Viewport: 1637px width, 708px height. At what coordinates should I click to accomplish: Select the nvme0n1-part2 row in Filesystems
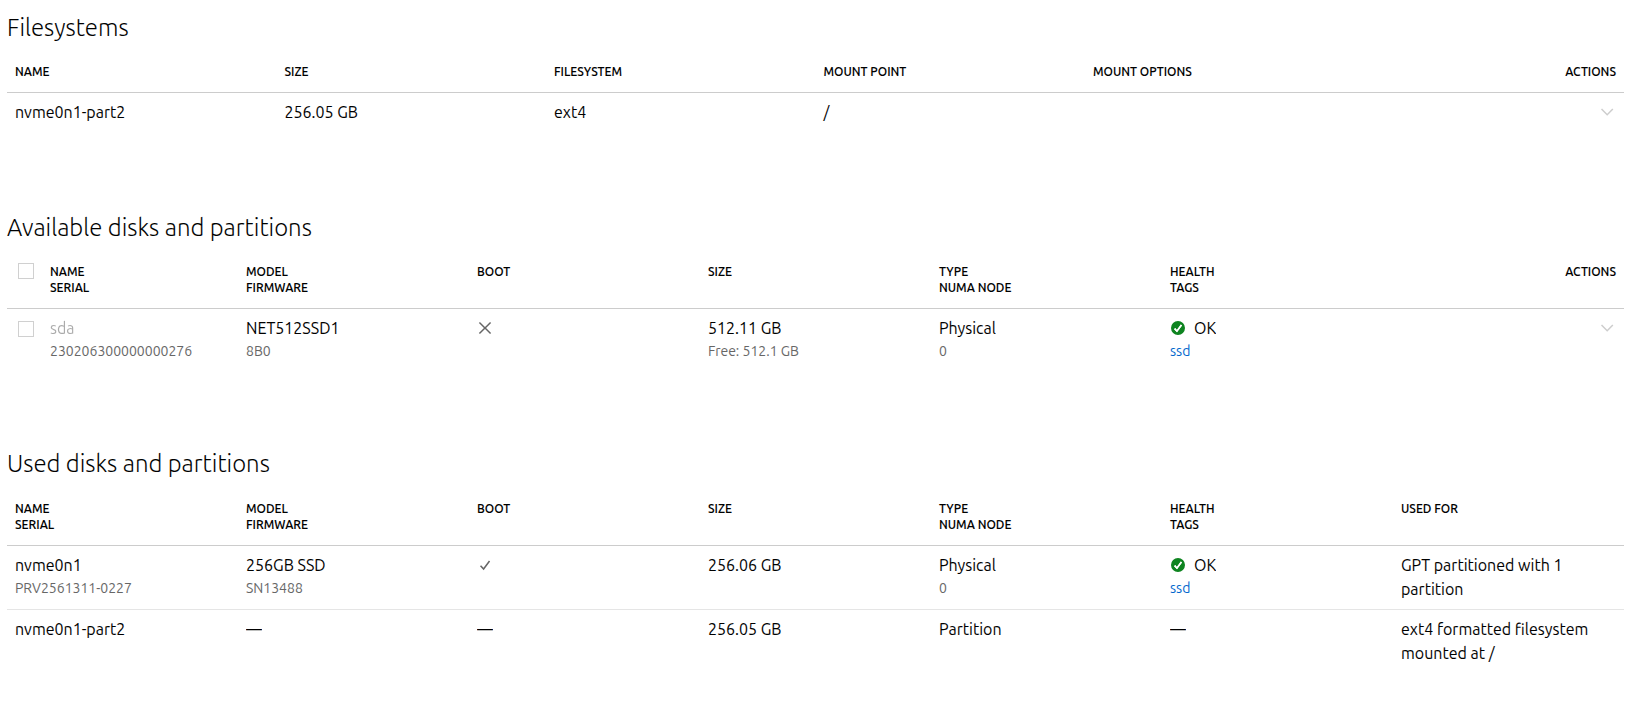tap(815, 113)
